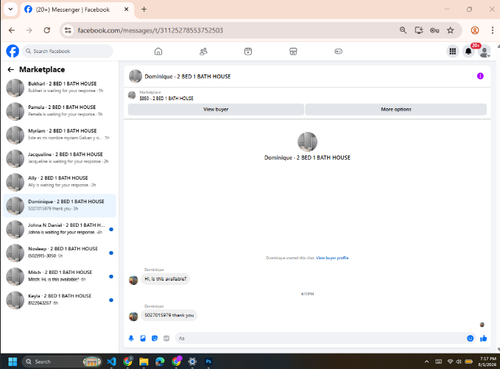Click the voice clip microphone icon
Image resolution: width=500 pixels, height=369 pixels.
click(131, 338)
